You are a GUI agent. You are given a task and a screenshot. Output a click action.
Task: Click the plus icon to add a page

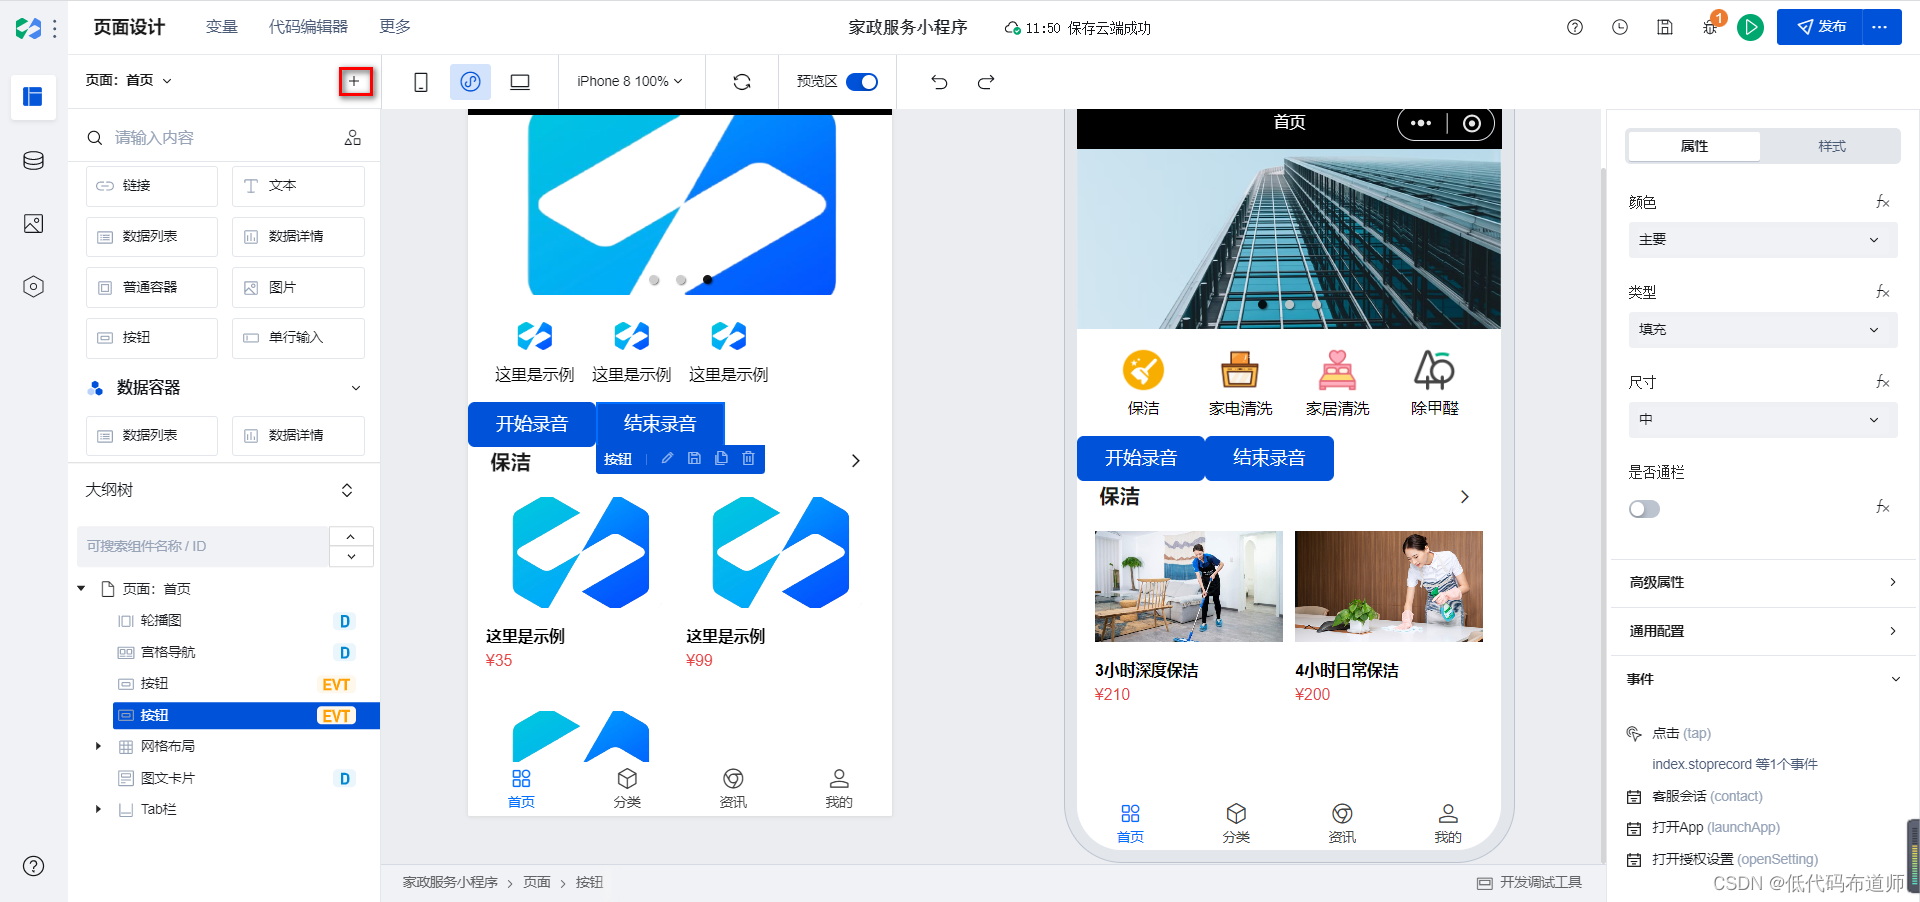coord(355,81)
